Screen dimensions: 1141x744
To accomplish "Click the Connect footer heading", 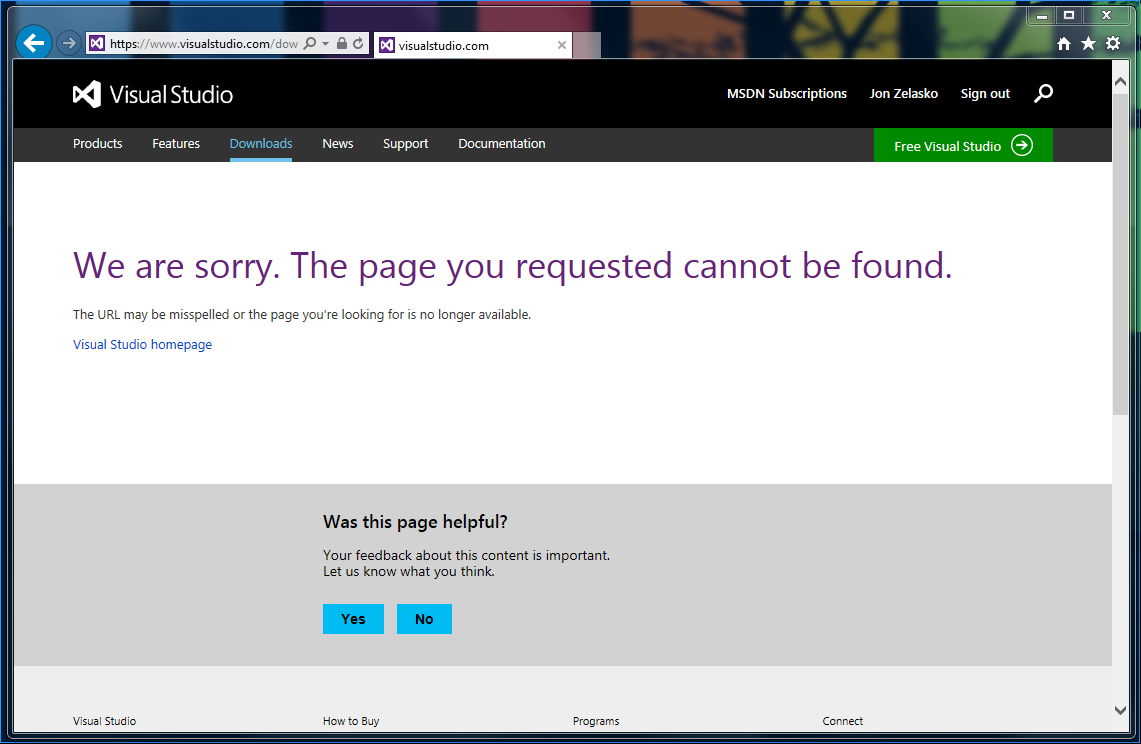I will [843, 721].
